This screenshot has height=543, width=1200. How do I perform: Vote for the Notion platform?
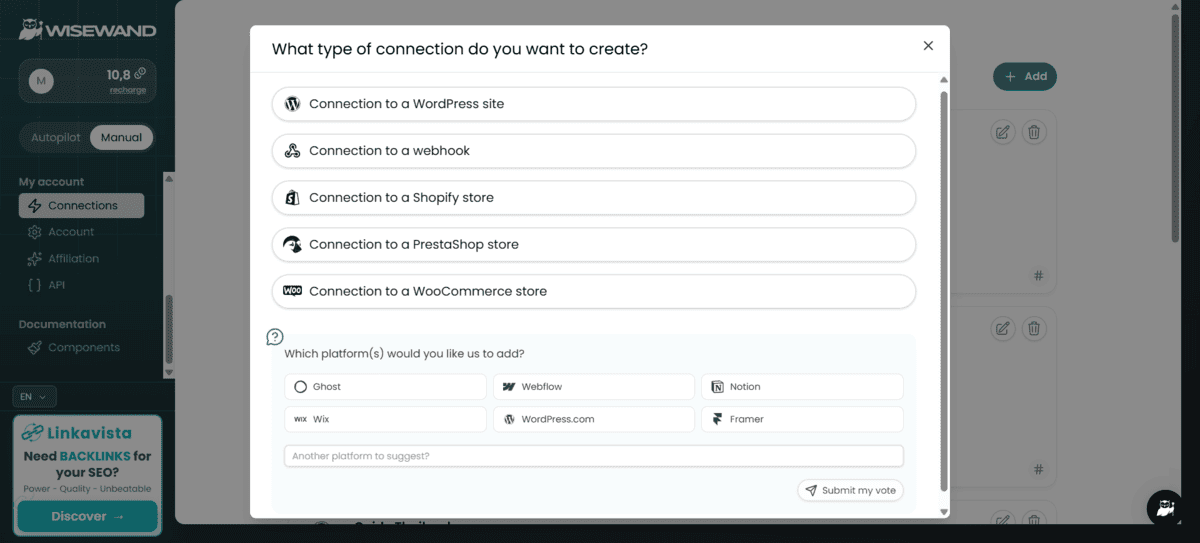pos(802,387)
